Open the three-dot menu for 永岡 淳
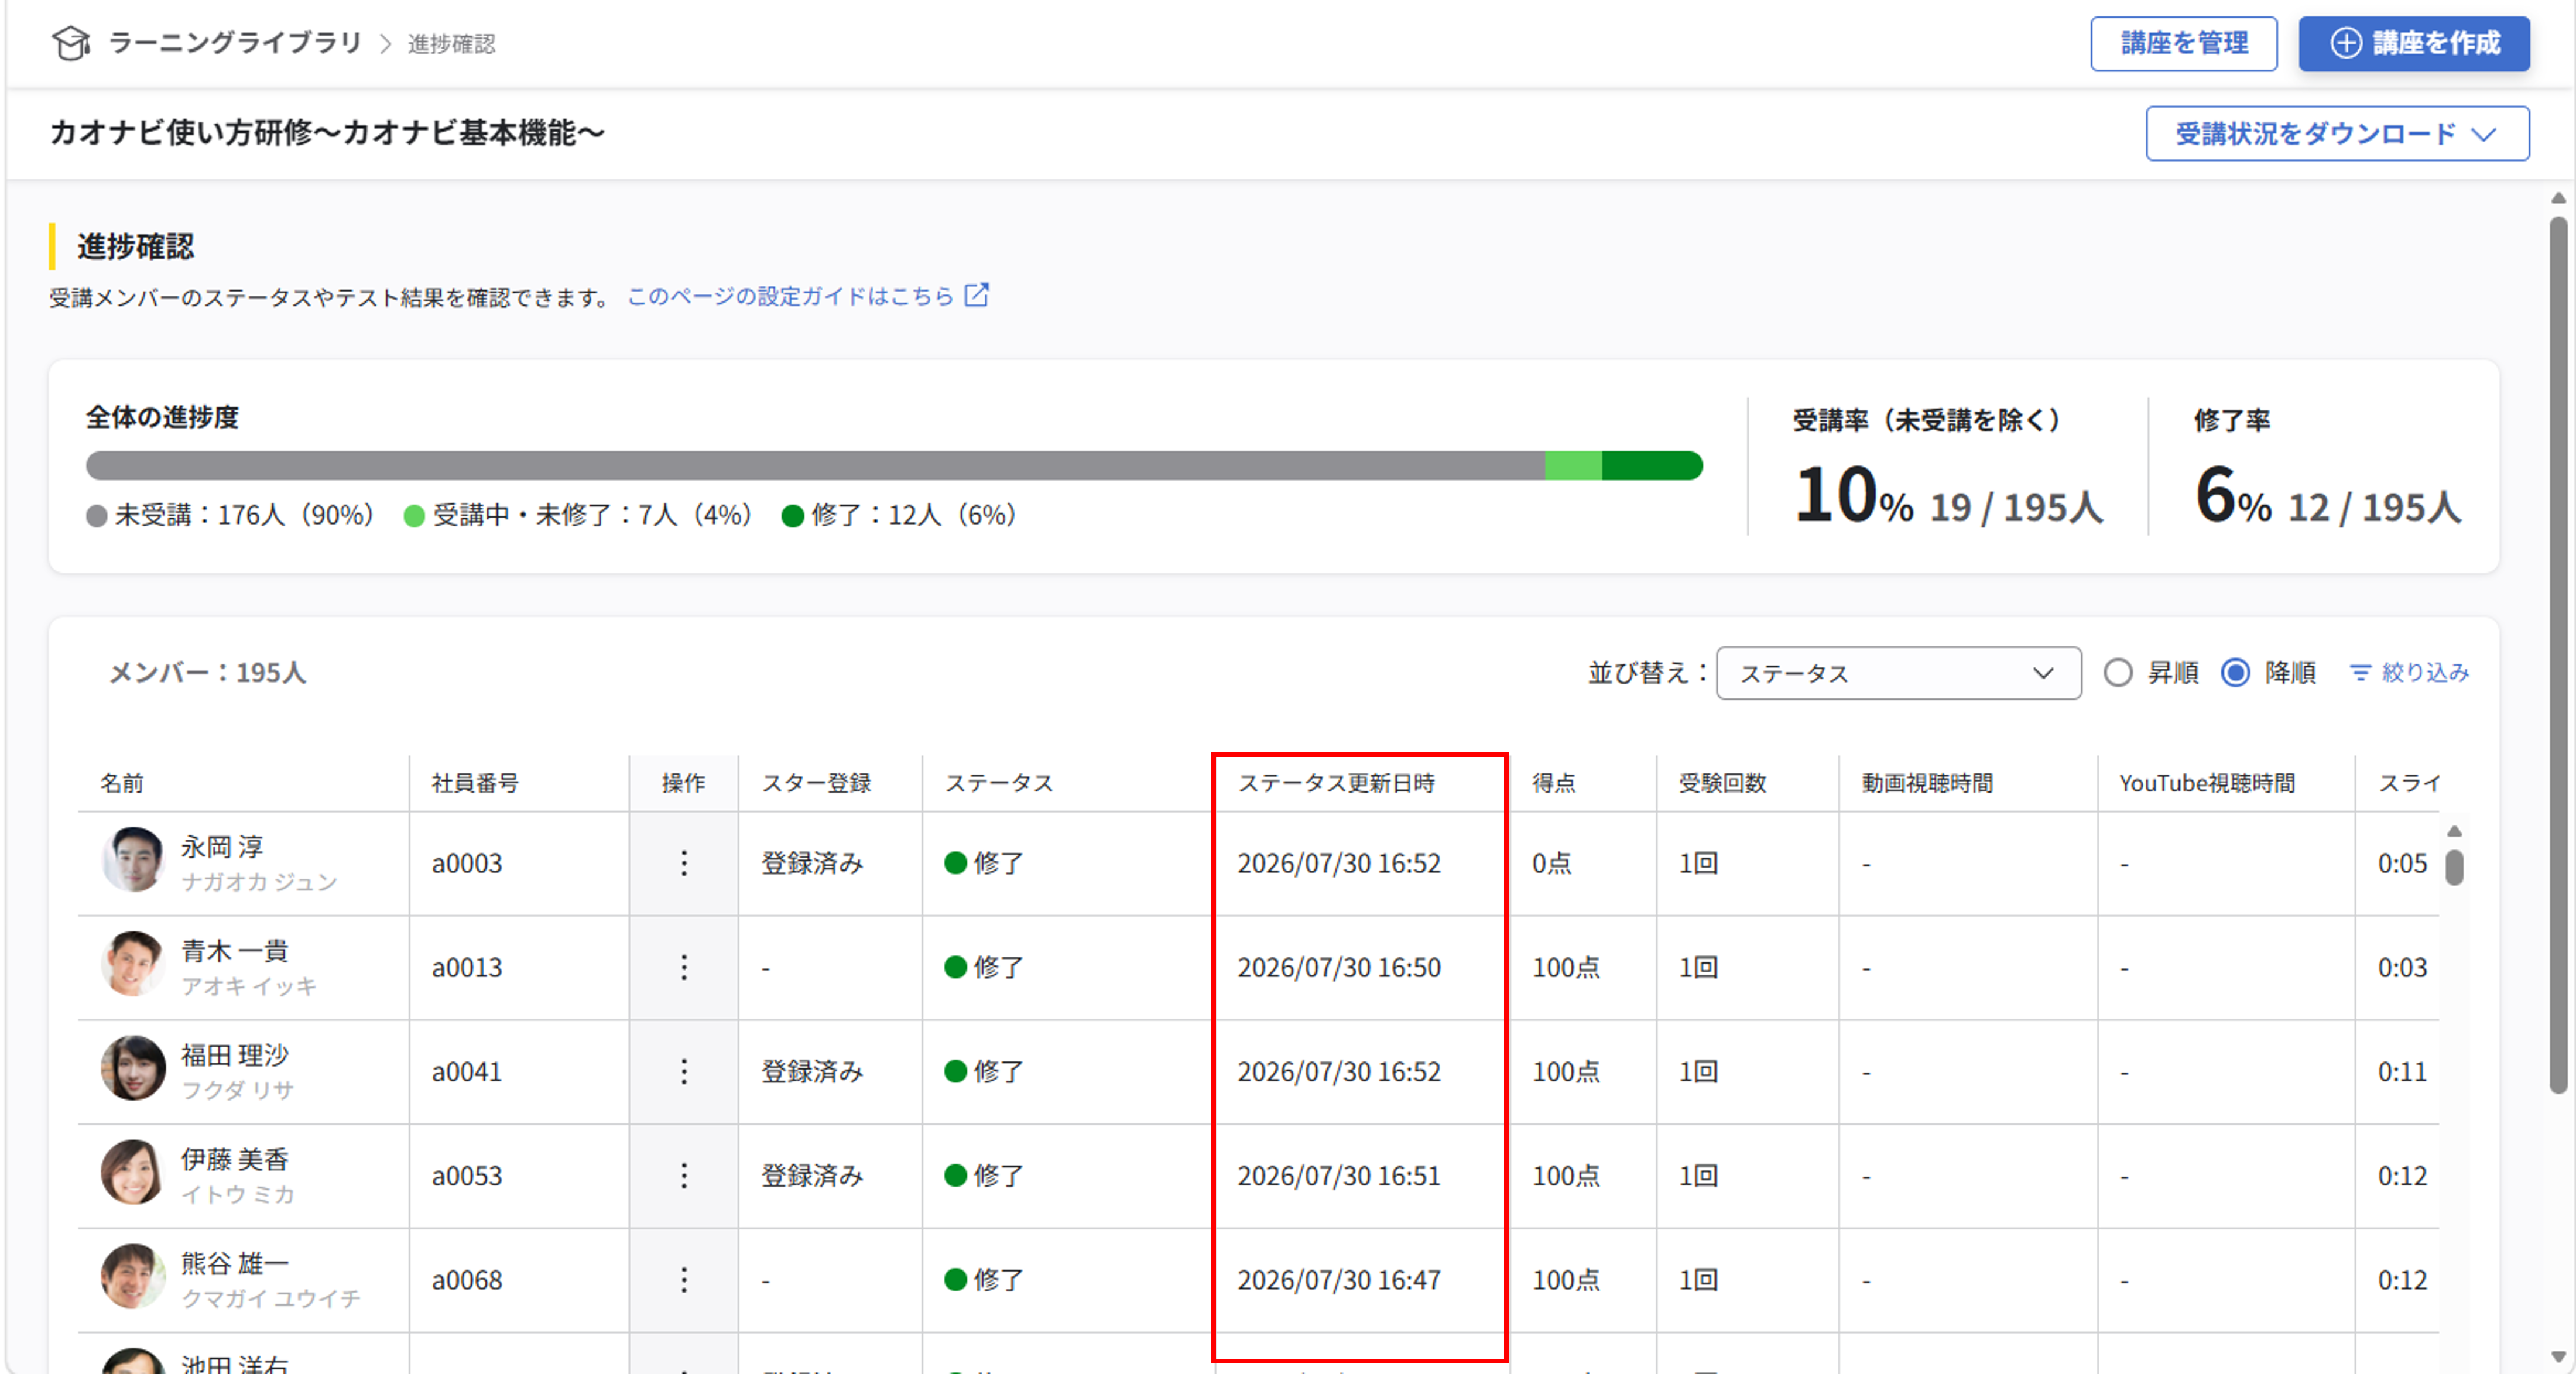Viewport: 2576px width, 1374px height. pyautogui.click(x=684, y=863)
